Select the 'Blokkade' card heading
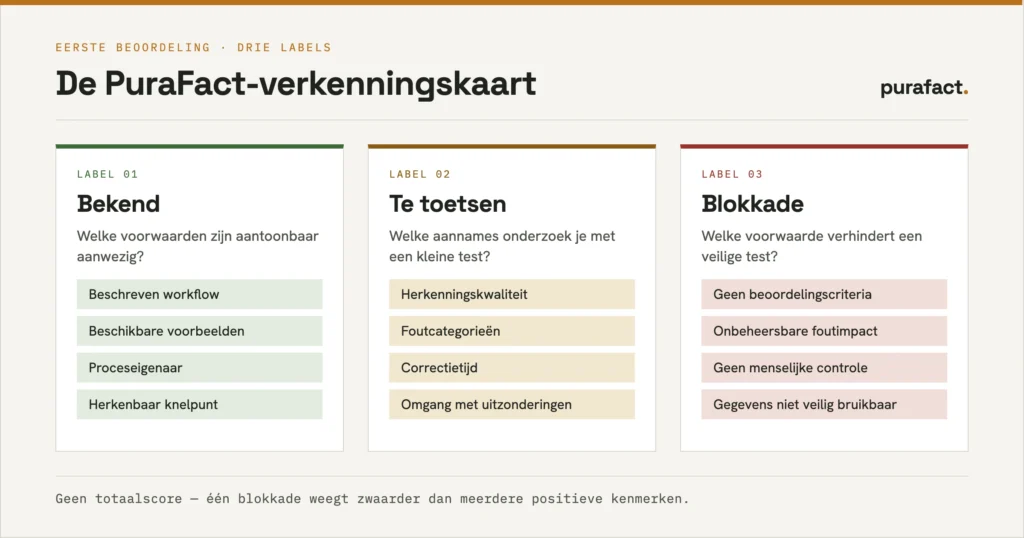Image resolution: width=1024 pixels, height=538 pixels. pyautogui.click(x=752, y=204)
